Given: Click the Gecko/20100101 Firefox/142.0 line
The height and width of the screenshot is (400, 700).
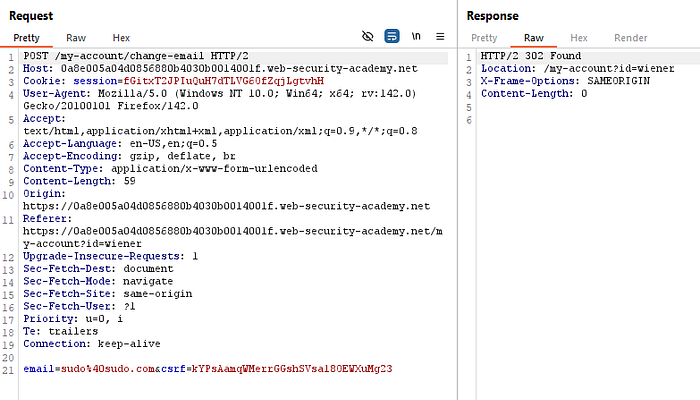Looking at the screenshot, I should (111, 106).
